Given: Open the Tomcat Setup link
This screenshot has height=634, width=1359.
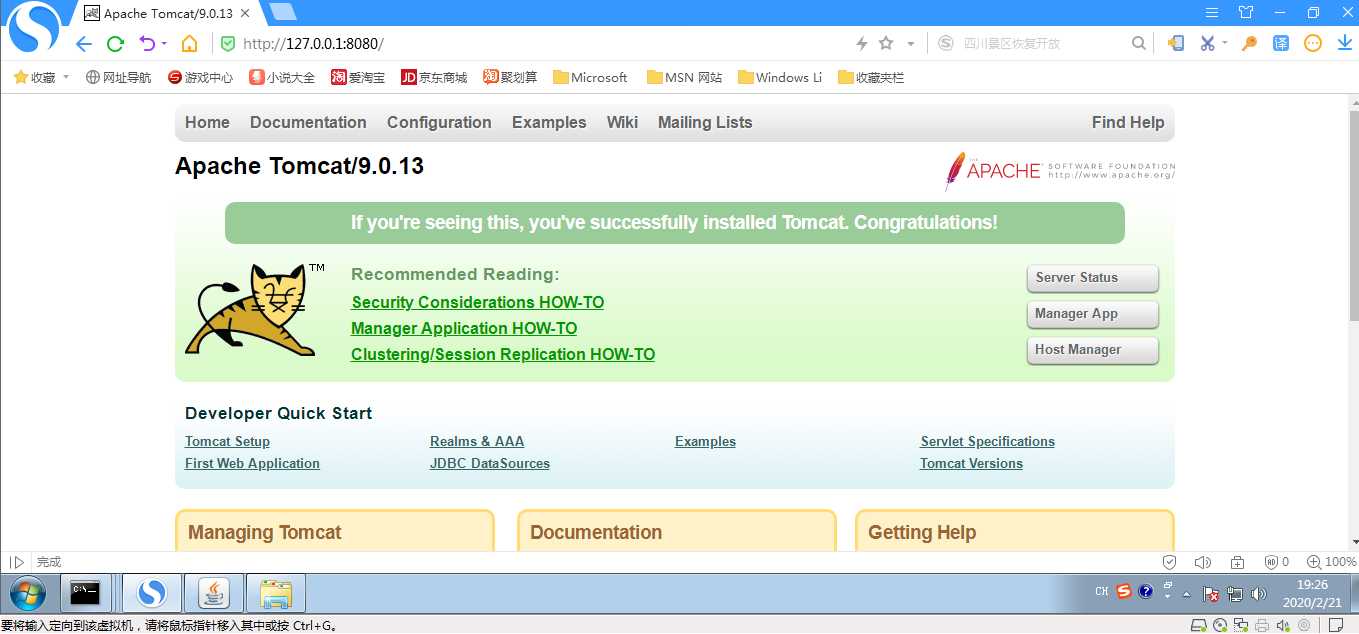Looking at the screenshot, I should (x=227, y=441).
